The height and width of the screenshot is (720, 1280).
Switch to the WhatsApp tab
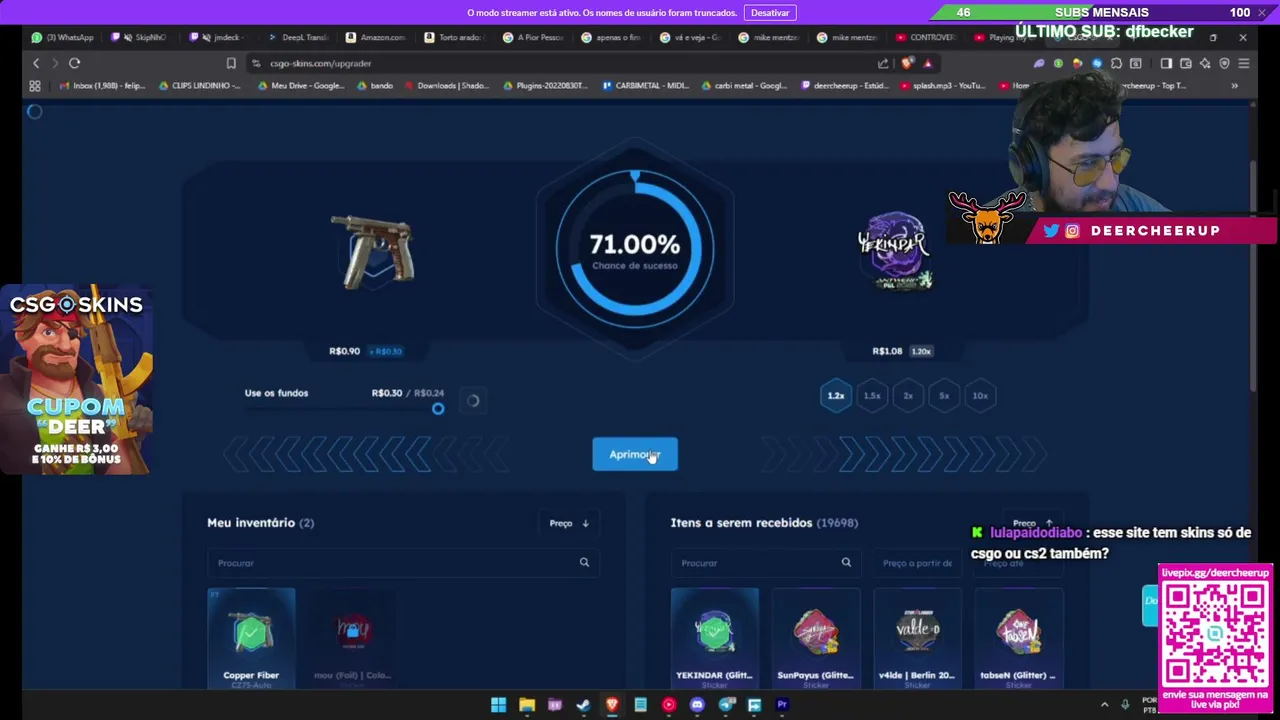(64, 37)
